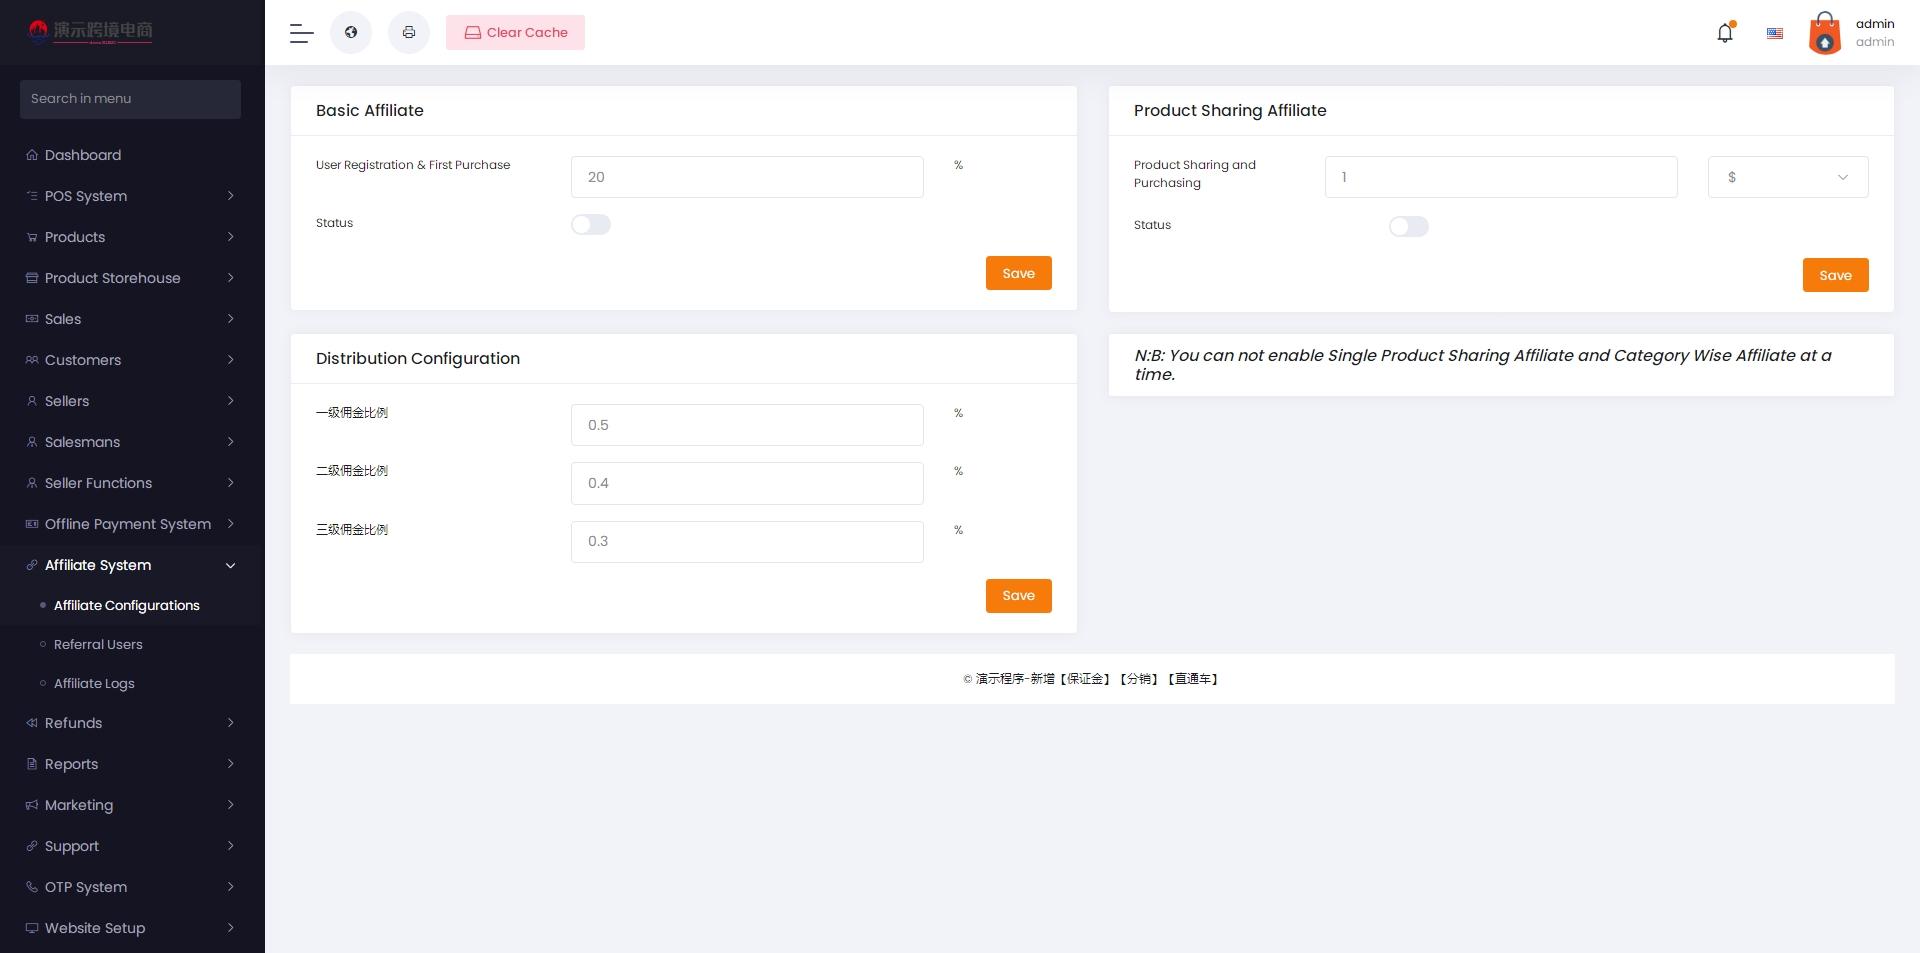Toggle Basic Affiliate status switch
The height and width of the screenshot is (953, 1920).
point(591,225)
